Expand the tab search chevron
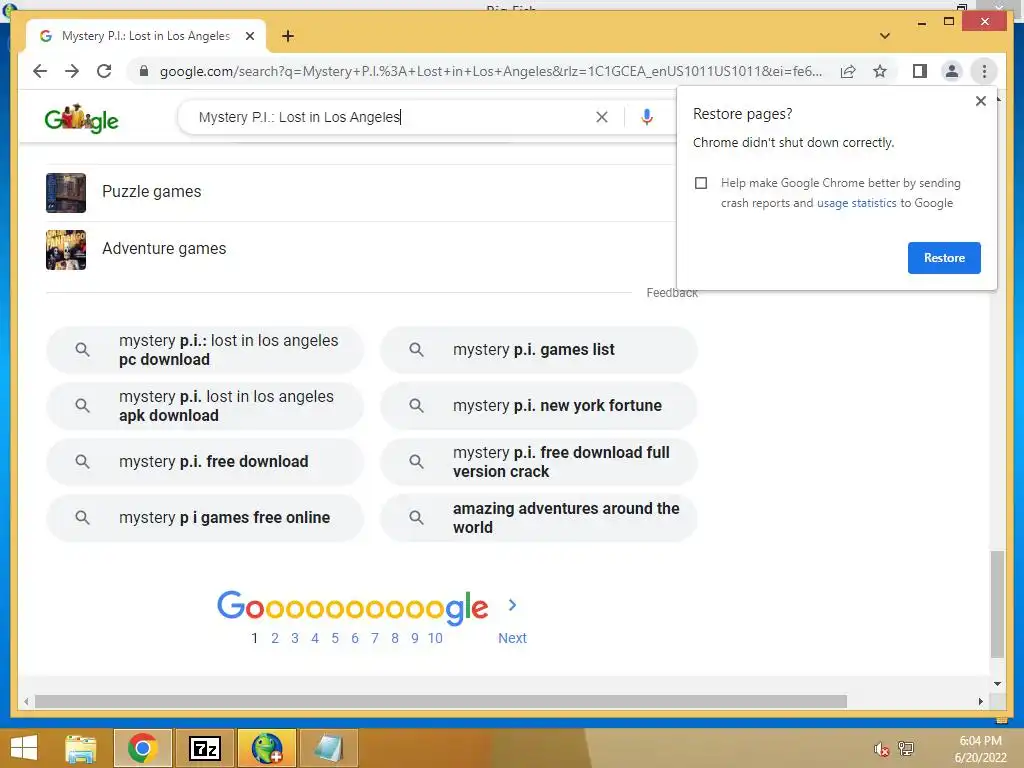 (x=885, y=36)
